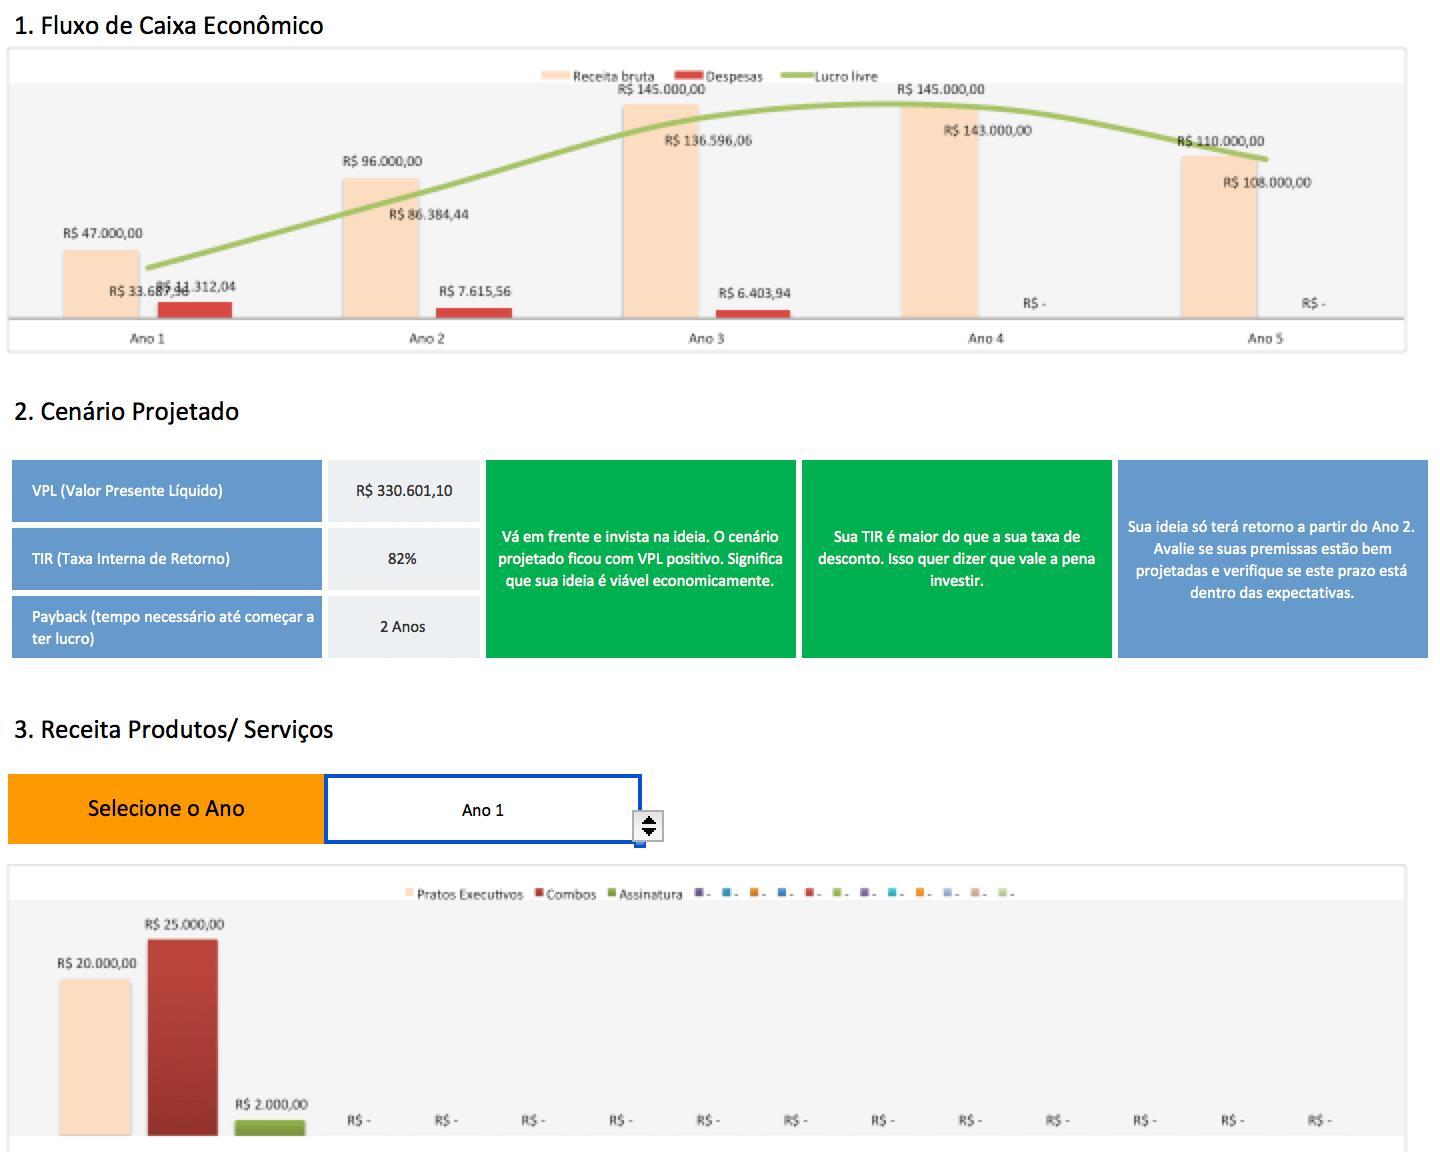Click the Receita bruta legend swatch
1440x1152 pixels.
(555, 76)
